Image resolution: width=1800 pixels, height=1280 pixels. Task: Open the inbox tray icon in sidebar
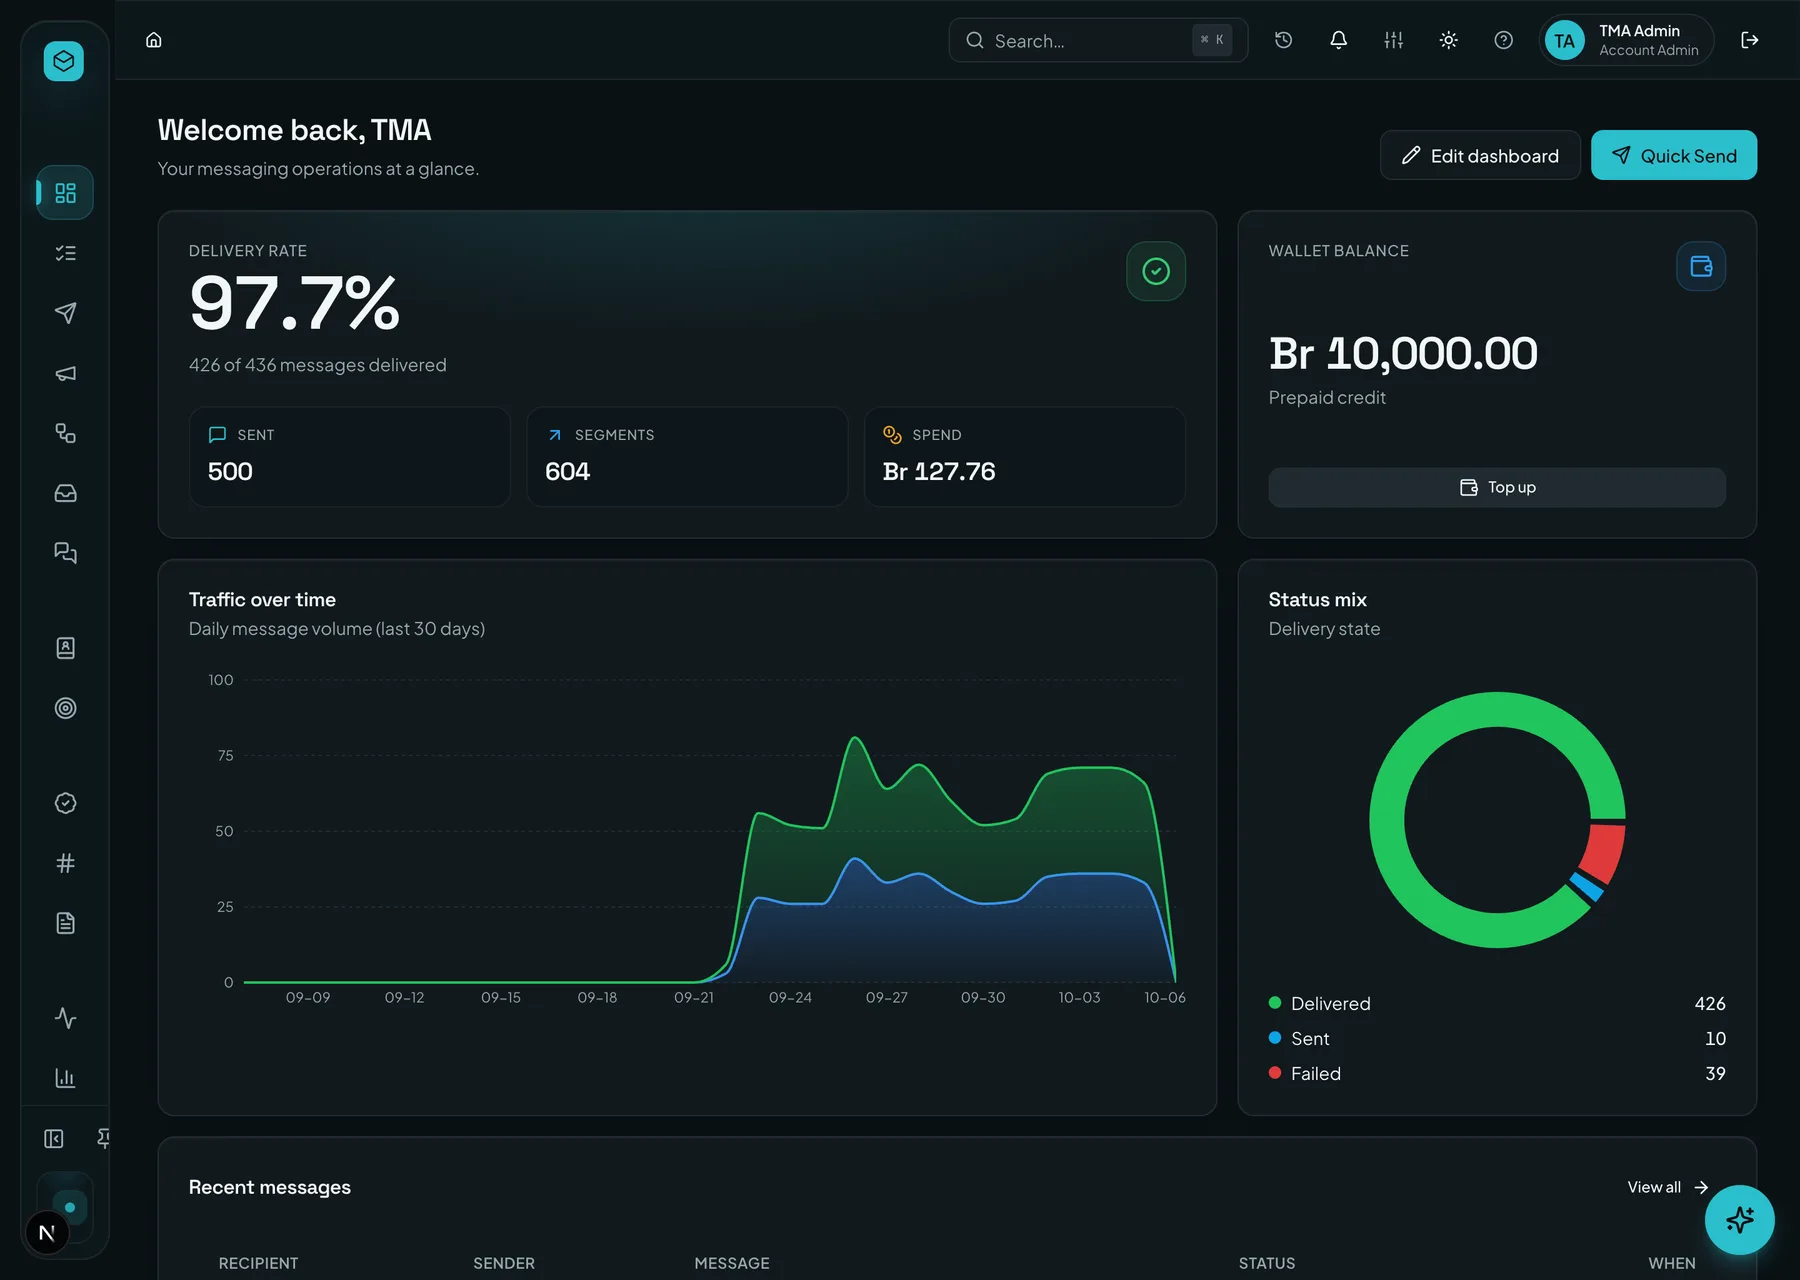[x=65, y=493]
